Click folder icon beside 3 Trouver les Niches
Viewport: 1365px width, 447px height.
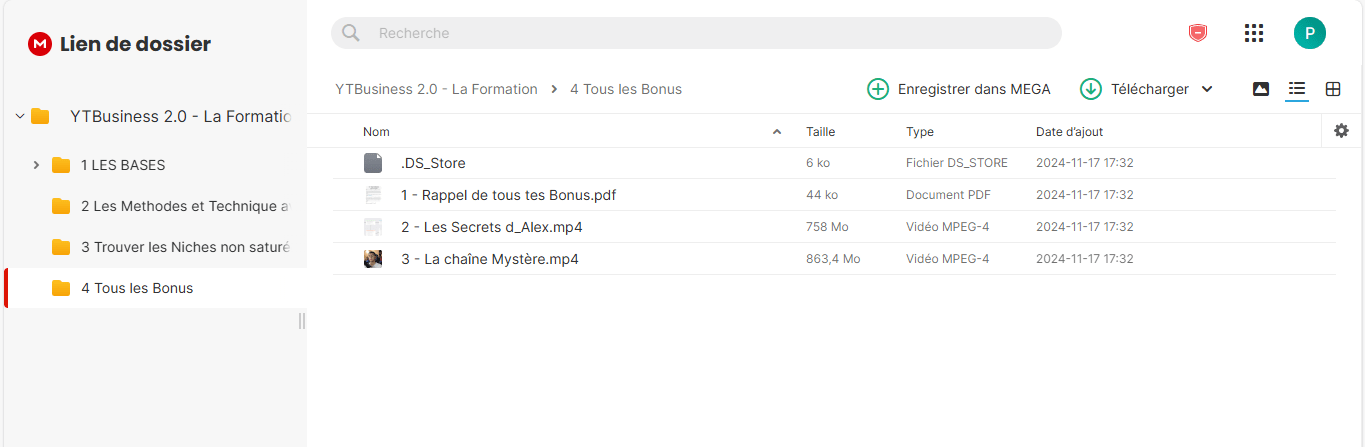(61, 247)
